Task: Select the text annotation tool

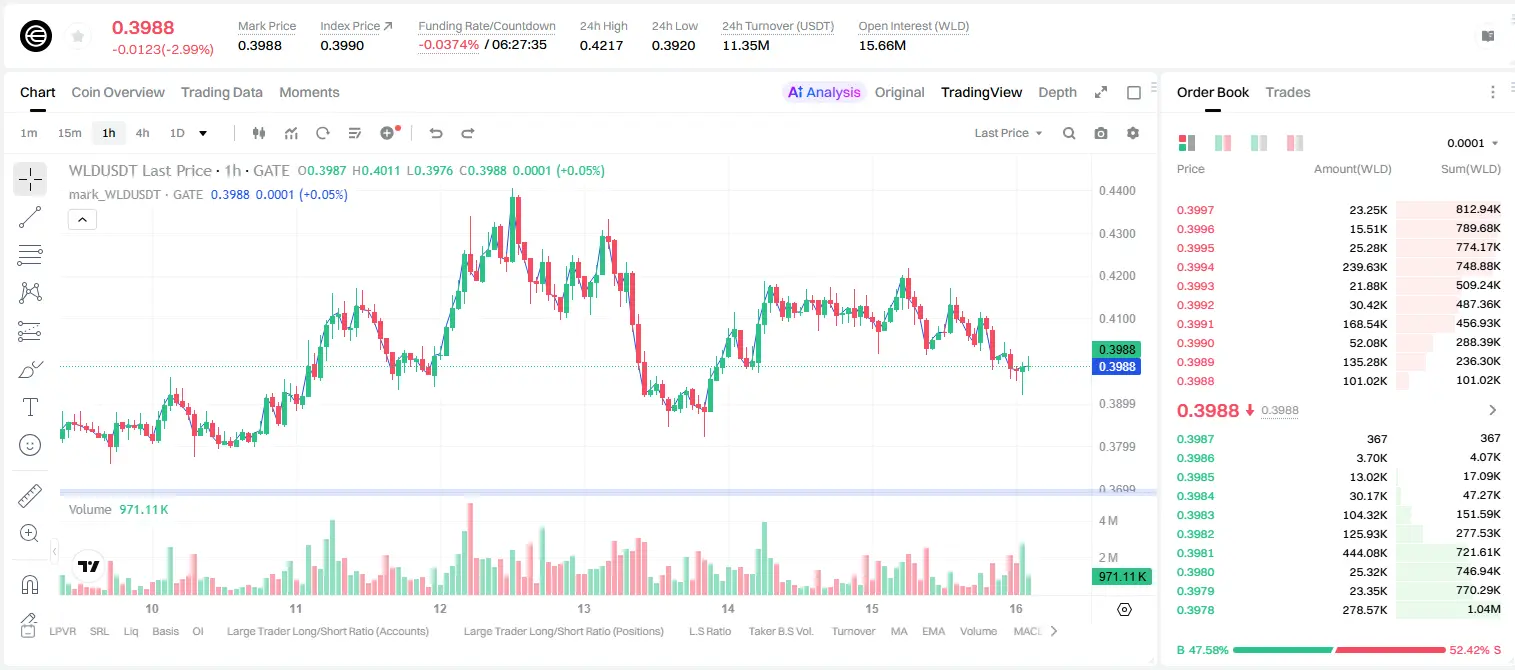Action: [x=30, y=407]
